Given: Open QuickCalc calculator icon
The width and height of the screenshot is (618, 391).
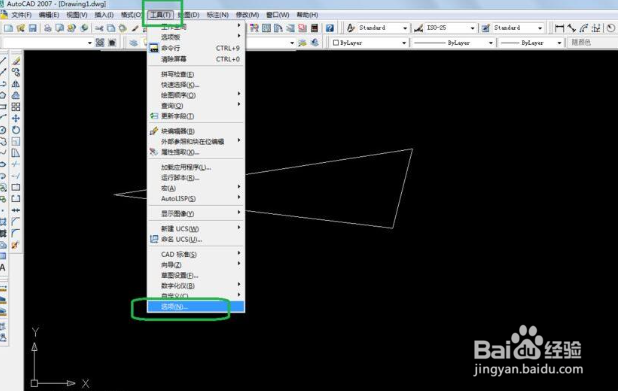Looking at the screenshot, I should coord(315,28).
